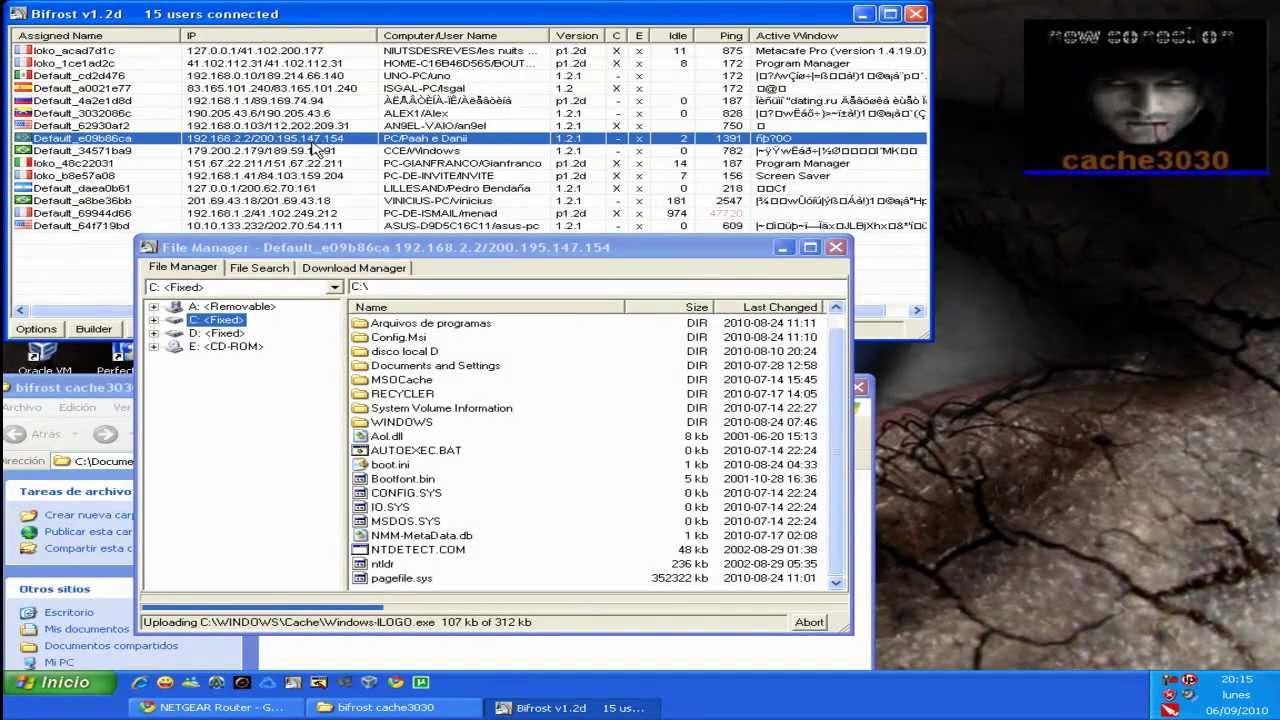Select the Aol.dll file icon
The image size is (1280, 720).
pyautogui.click(x=360, y=436)
